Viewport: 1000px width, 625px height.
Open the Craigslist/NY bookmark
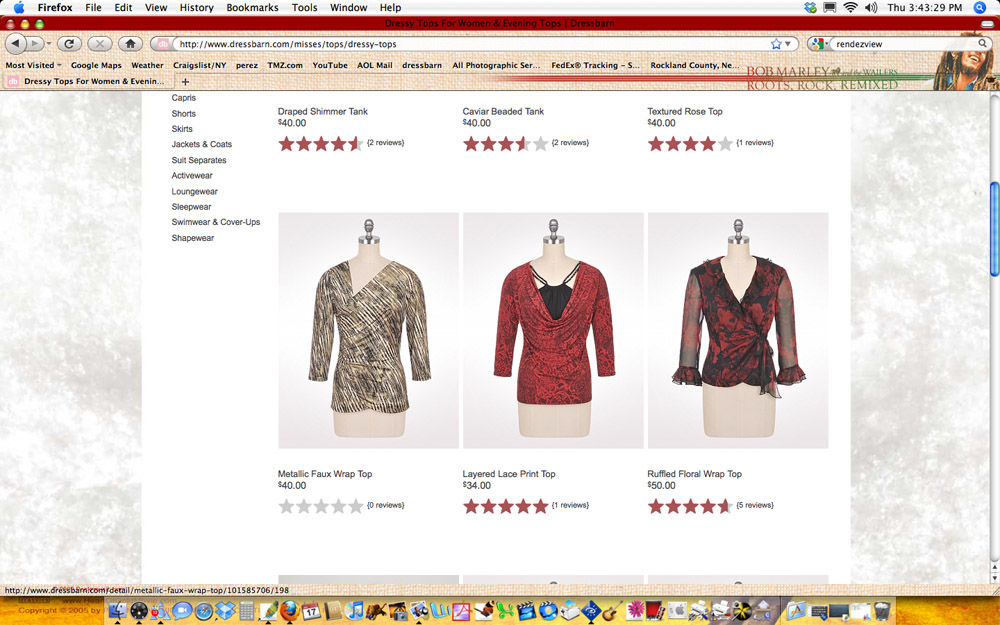pos(200,65)
